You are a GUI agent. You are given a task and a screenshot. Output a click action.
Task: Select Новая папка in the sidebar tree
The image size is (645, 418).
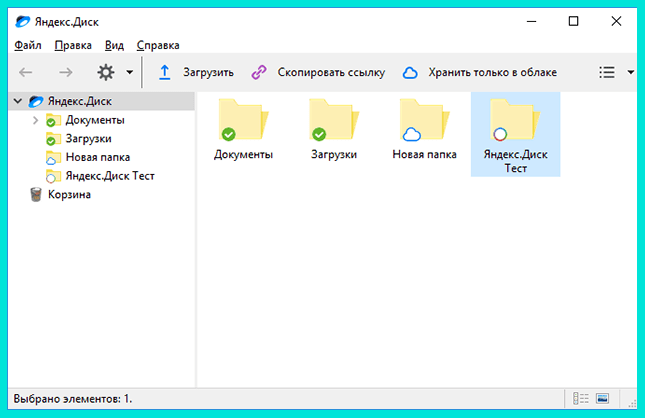point(98,157)
